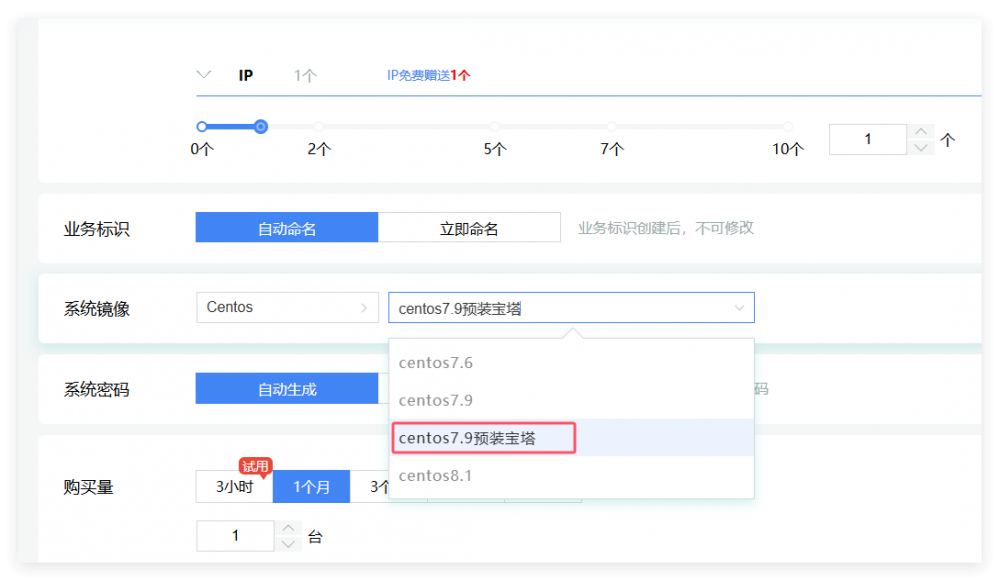
Task: Set IP slider to the 5个 mark
Action: [495, 126]
